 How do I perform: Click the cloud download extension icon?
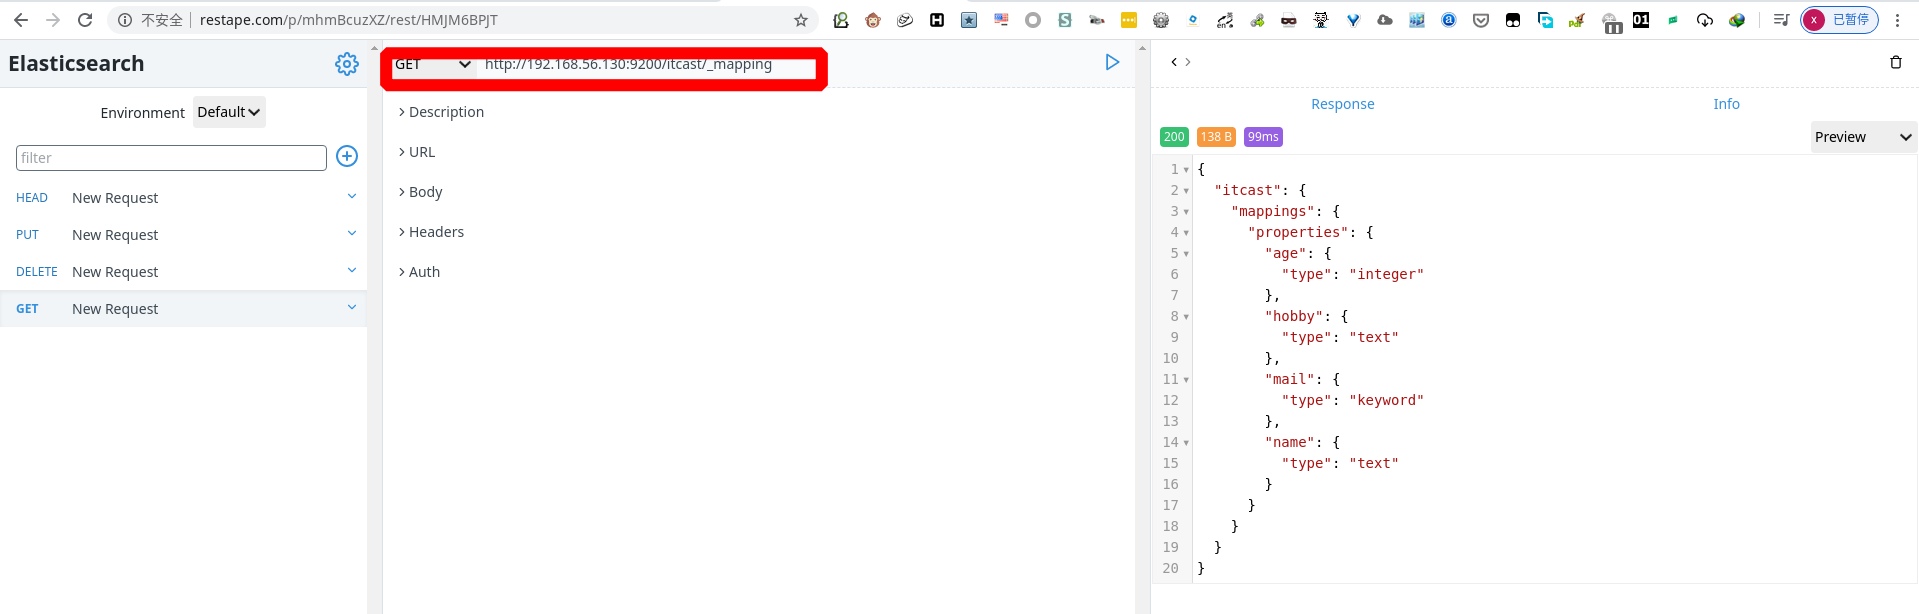point(1705,20)
